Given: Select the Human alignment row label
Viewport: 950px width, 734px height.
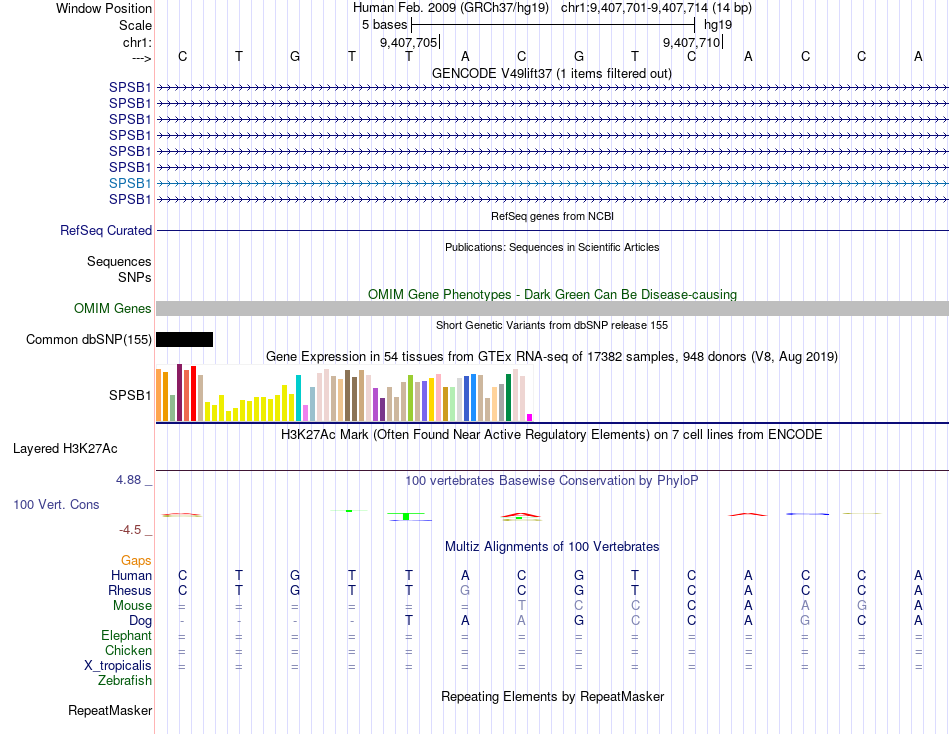Looking at the screenshot, I should [131, 575].
